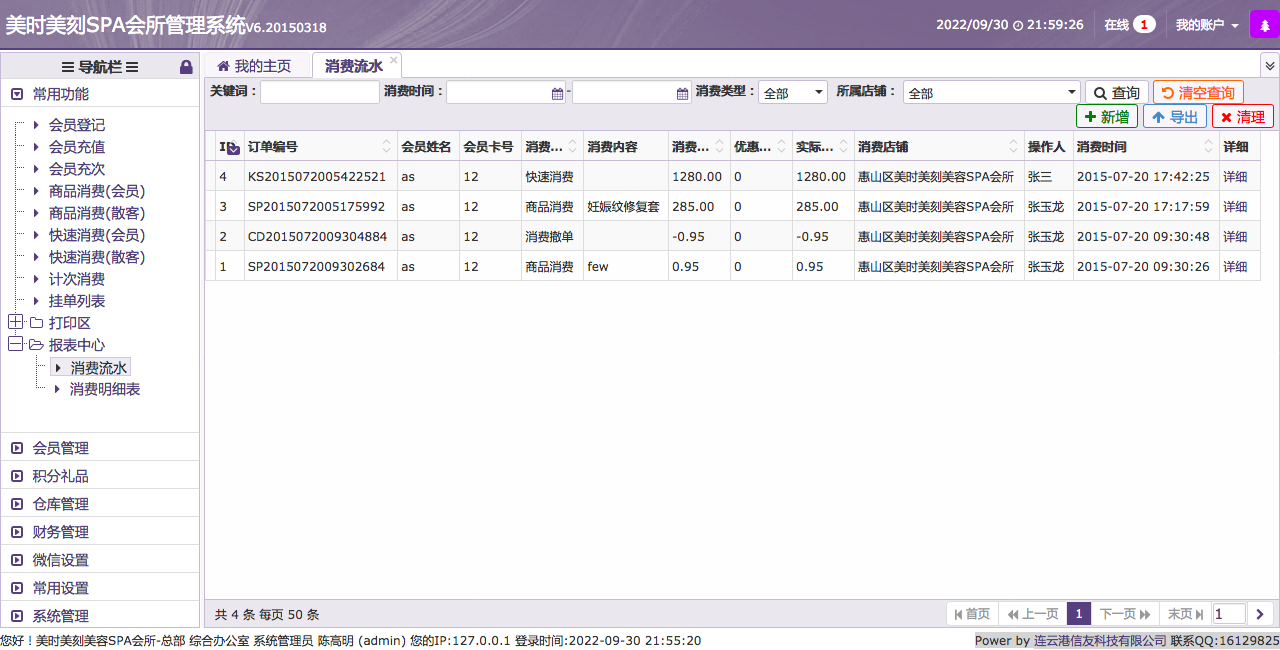Viewport: 1280px width, 650px height.
Task: Collapse the 报表中心 tree folder
Action: (16, 344)
